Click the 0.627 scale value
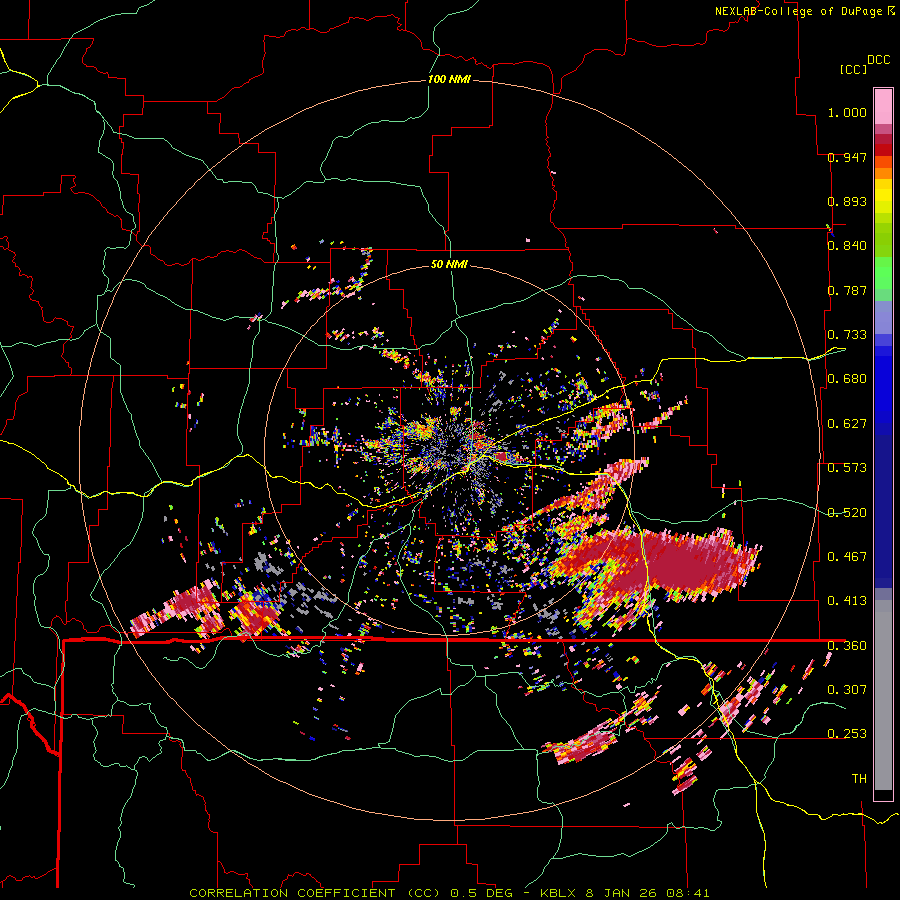The image size is (900, 900). click(847, 424)
